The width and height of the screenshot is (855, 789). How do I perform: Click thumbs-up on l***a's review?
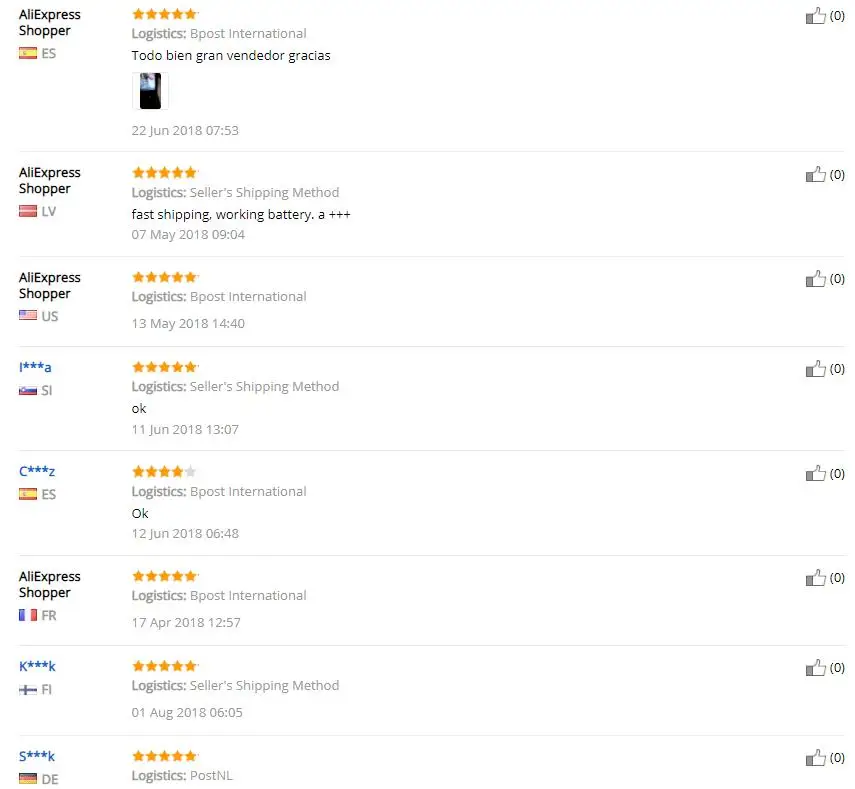coord(816,369)
